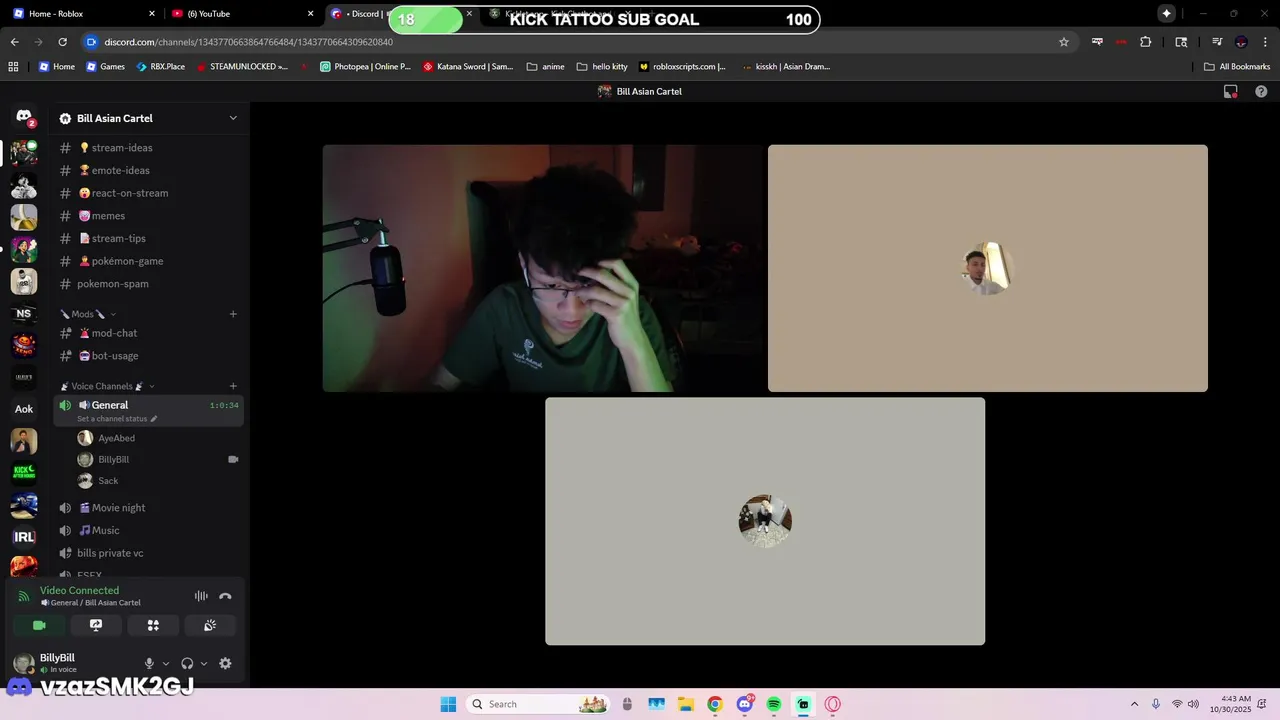1280x720 pixels.
Task: Open Discord help question mark
Action: pos(1261,91)
